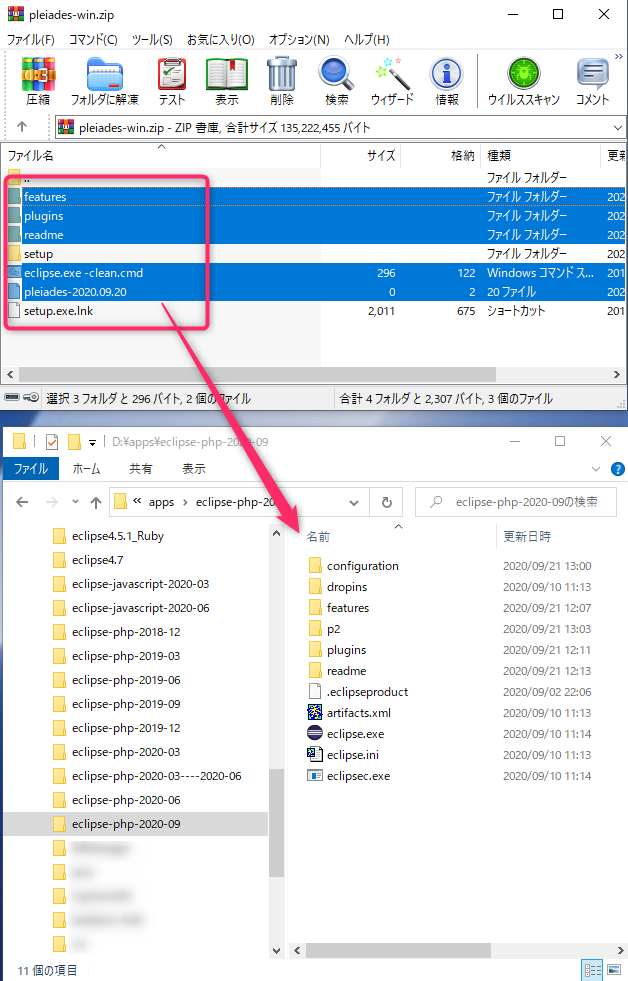The width and height of the screenshot is (628, 981).
Task: Open the オプション(N) menu
Action: [x=299, y=39]
